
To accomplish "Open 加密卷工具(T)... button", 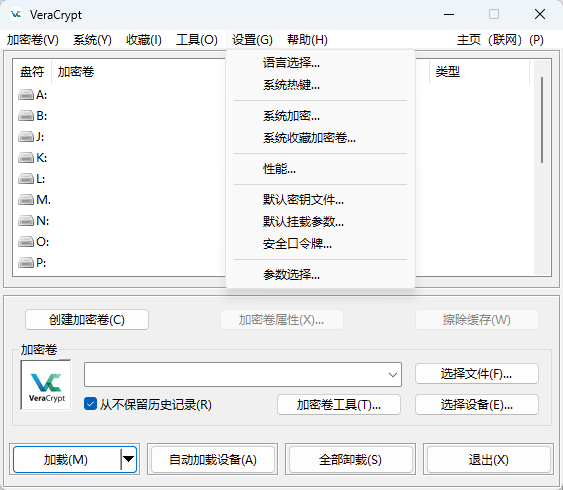I will [x=339, y=405].
